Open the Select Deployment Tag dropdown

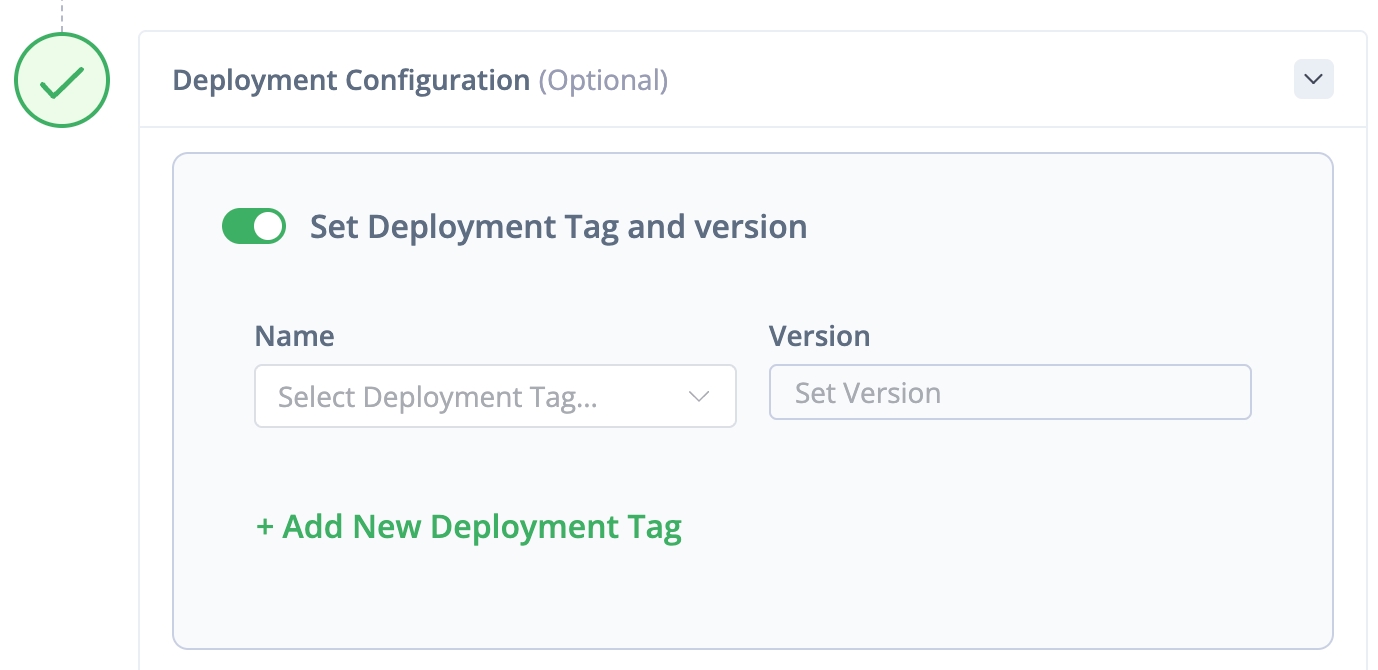495,397
